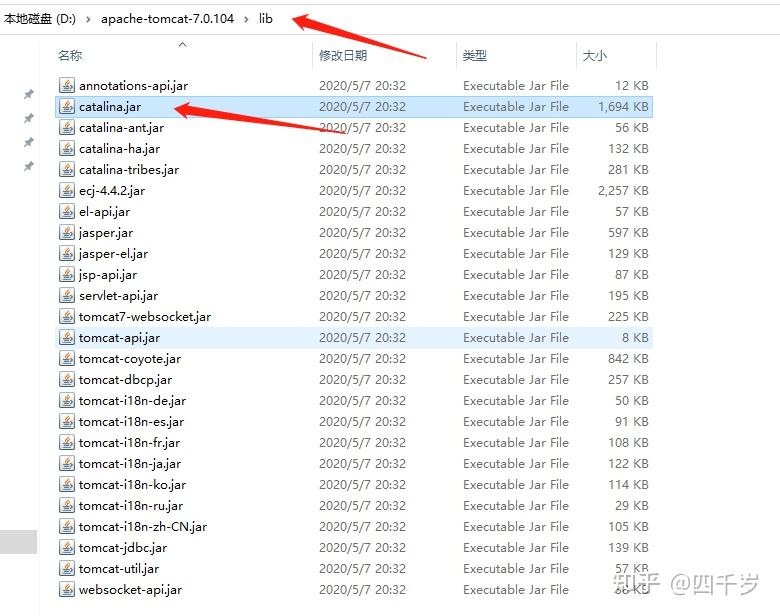Click the tomcat-i18n-ru.jar file icon
This screenshot has width=780, height=616.
(67, 506)
